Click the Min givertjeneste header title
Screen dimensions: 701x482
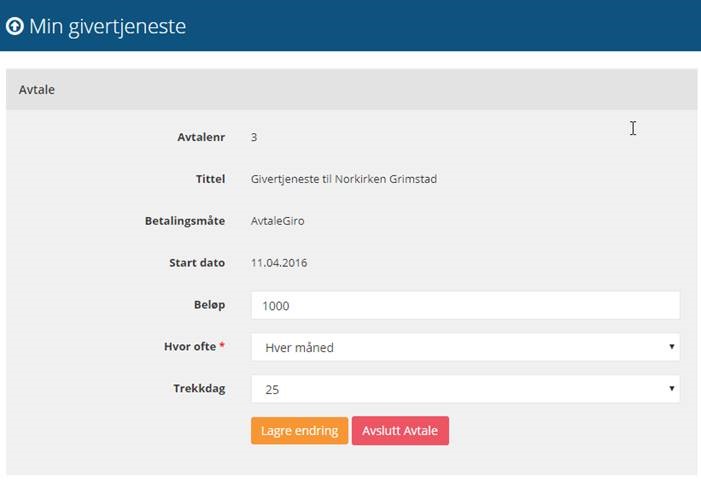point(107,26)
